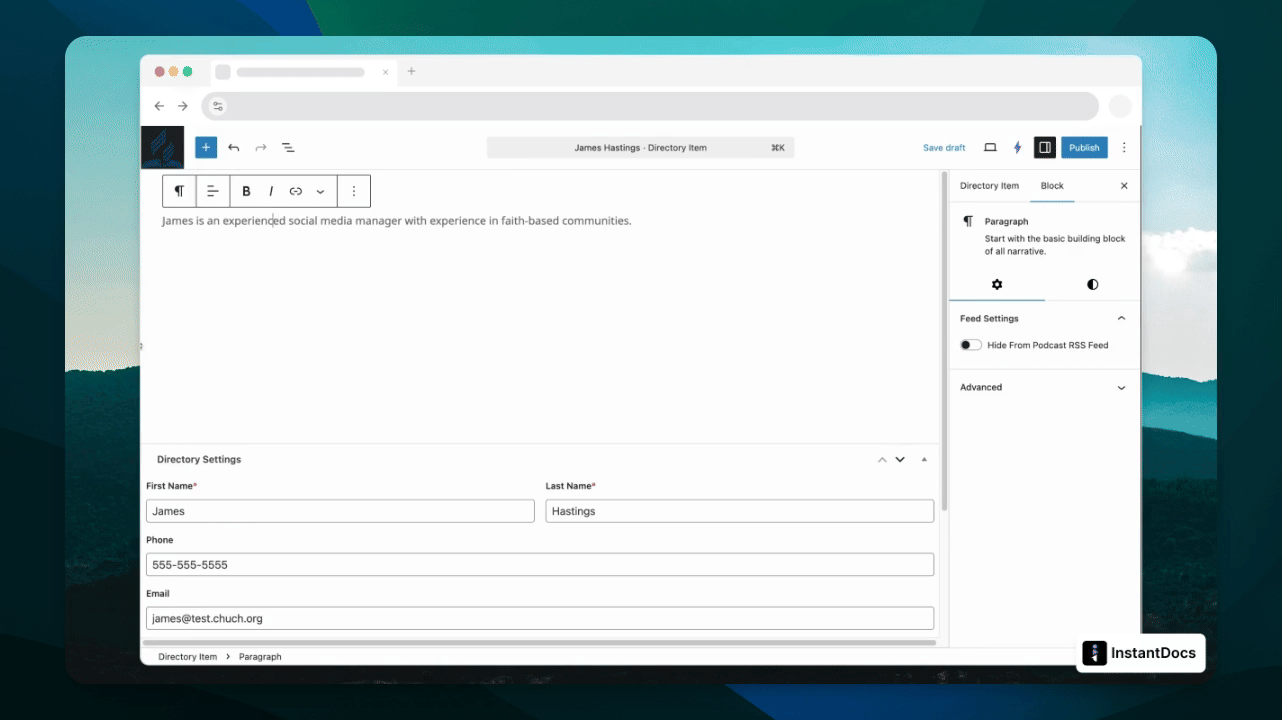Viewport: 1282px width, 720px height.
Task: Select Directory Item in footer breadcrumb
Action: coord(188,657)
